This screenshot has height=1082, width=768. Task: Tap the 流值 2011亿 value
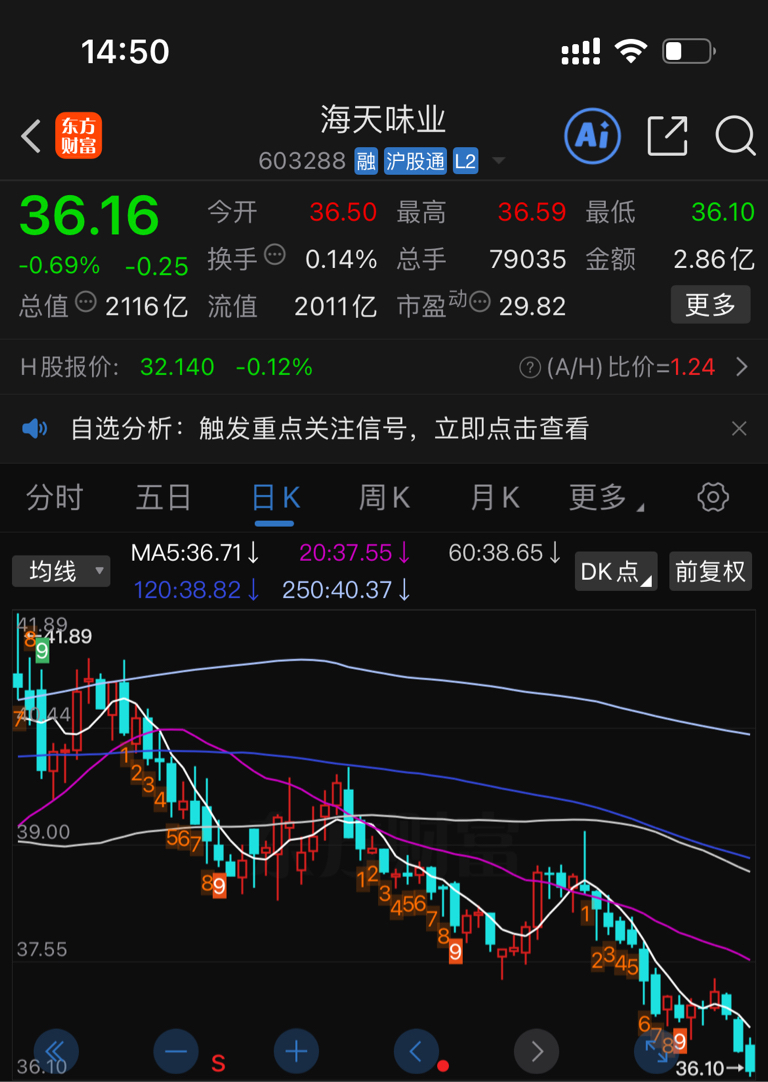click(x=335, y=306)
